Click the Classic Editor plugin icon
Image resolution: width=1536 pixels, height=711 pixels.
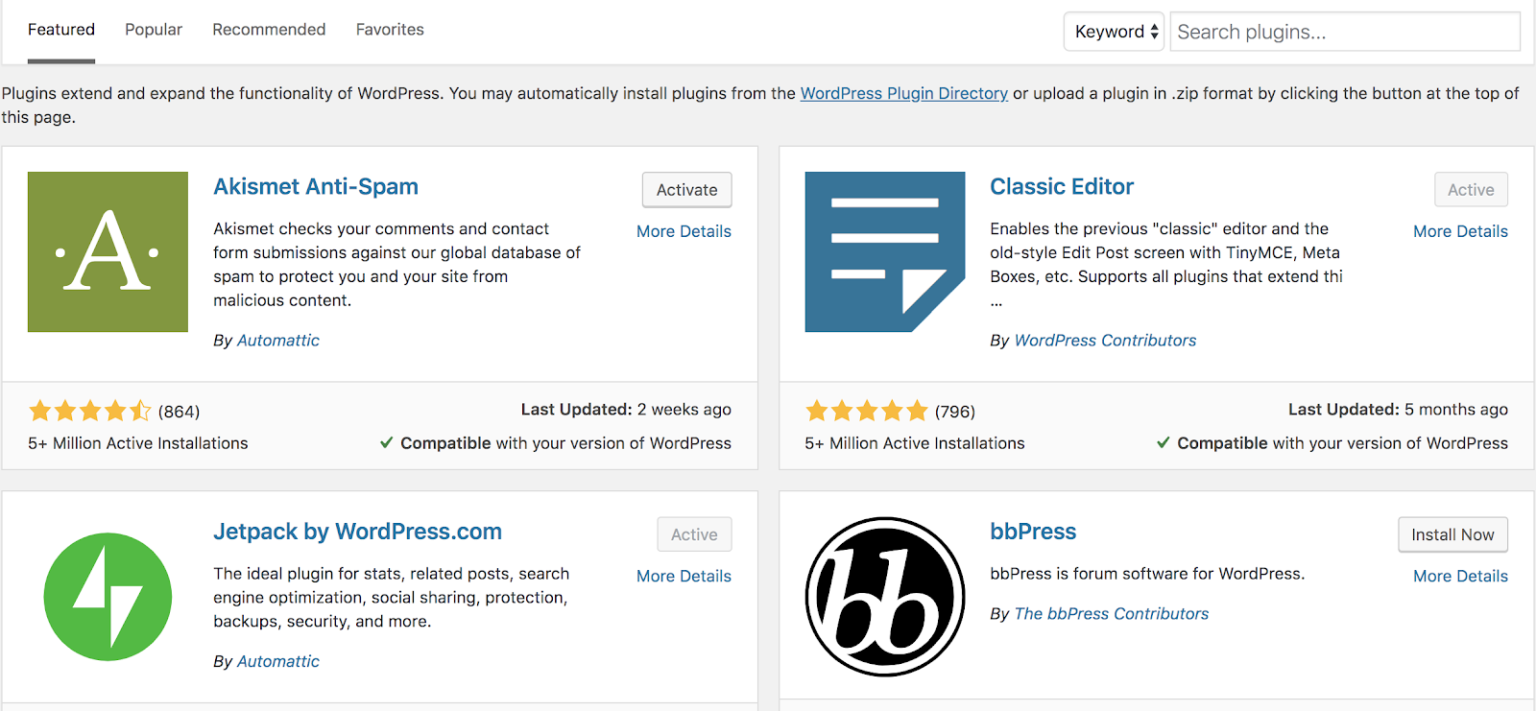884,251
